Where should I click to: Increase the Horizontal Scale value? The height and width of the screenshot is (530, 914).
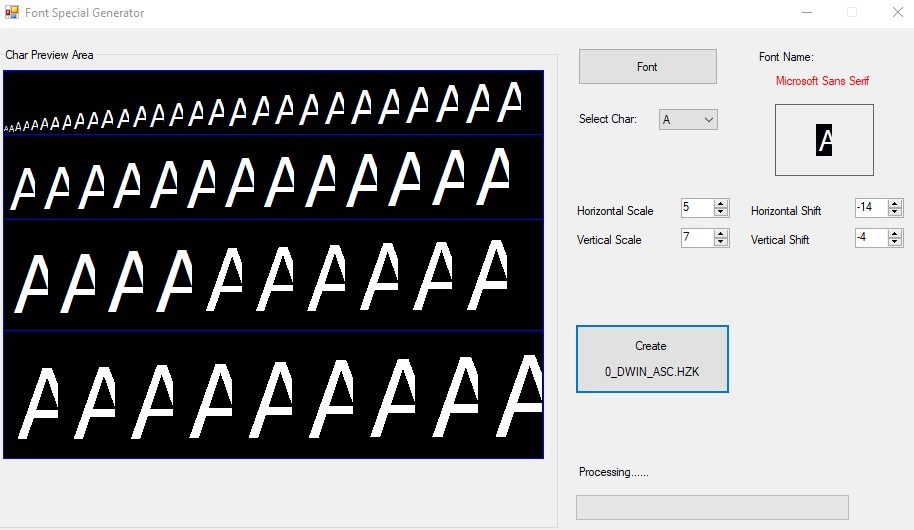(x=721, y=204)
